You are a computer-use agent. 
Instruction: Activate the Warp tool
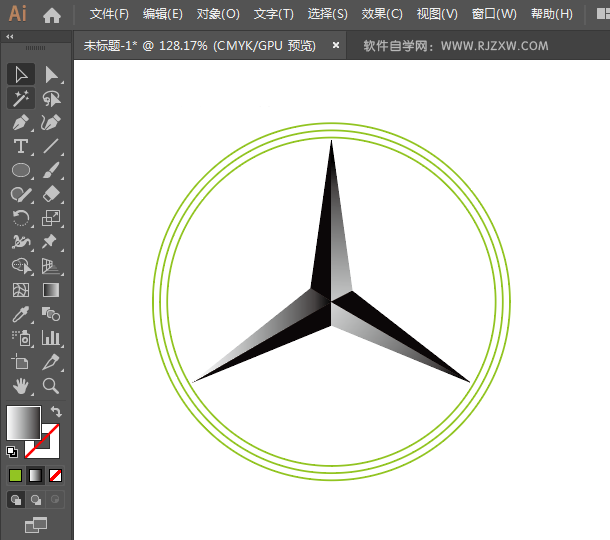tap(21, 242)
